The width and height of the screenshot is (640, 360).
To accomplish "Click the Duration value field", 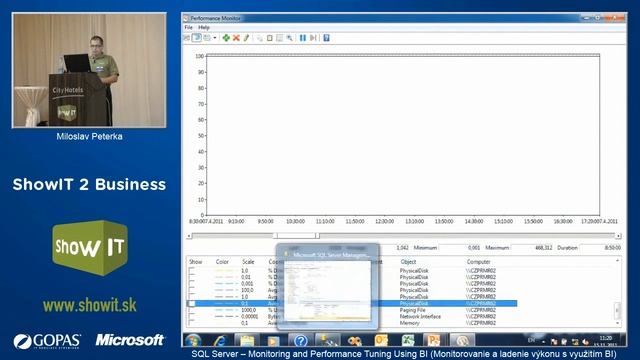I will tap(601, 248).
